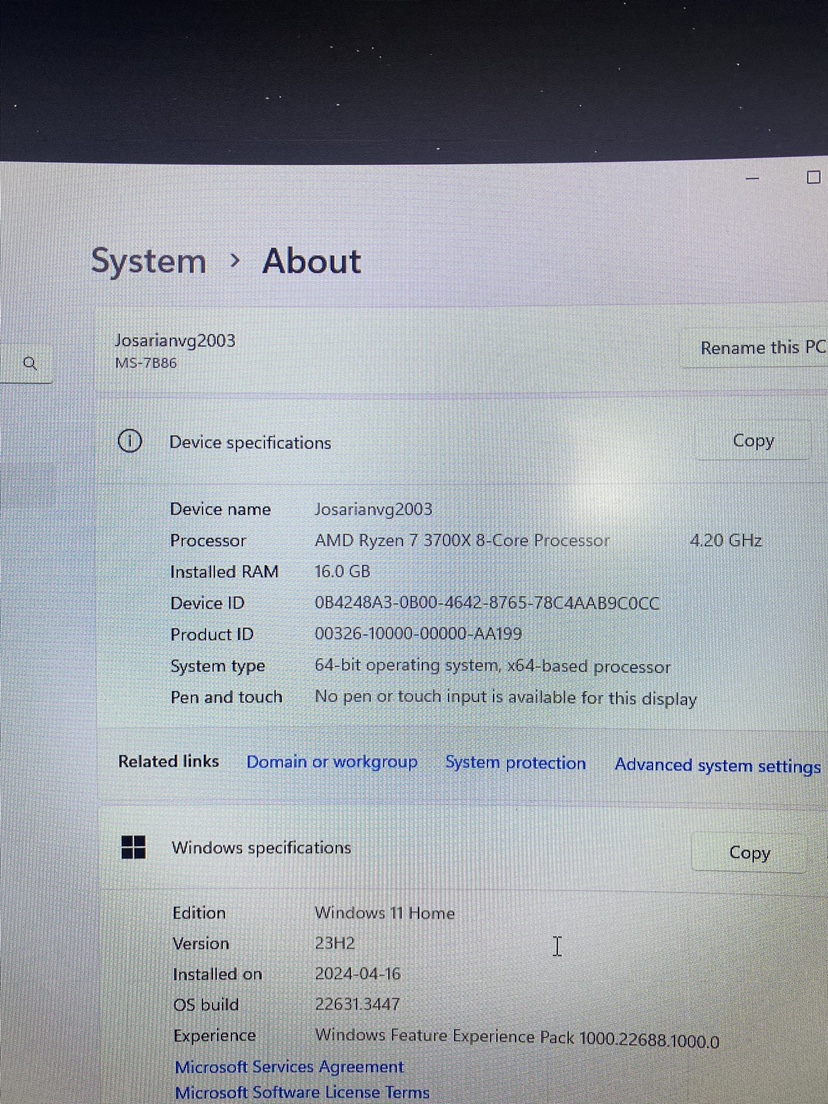The image size is (828, 1104).
Task: Open Microsoft Software License Terms link
Action: coord(302,1092)
